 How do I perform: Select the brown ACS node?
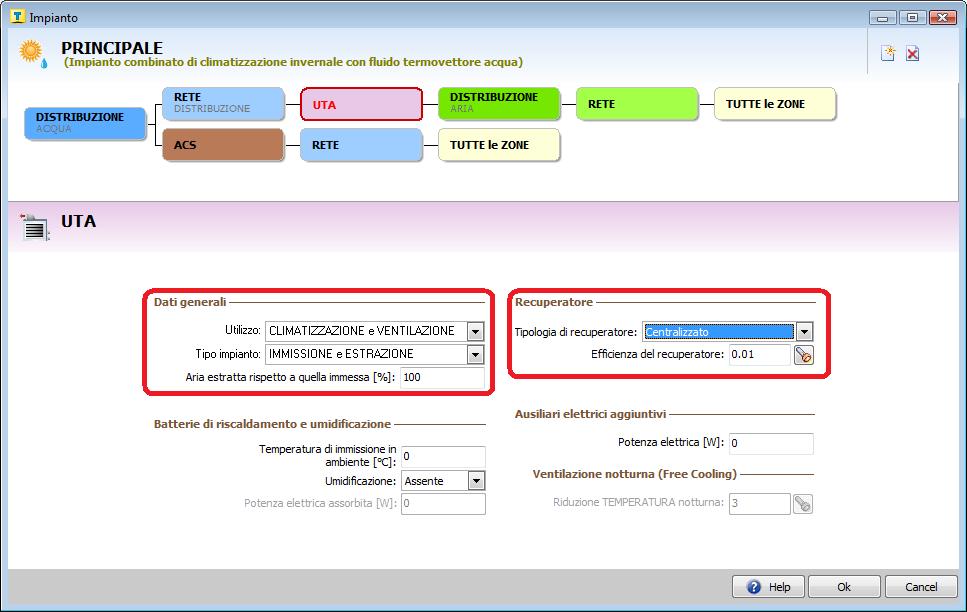(x=223, y=145)
